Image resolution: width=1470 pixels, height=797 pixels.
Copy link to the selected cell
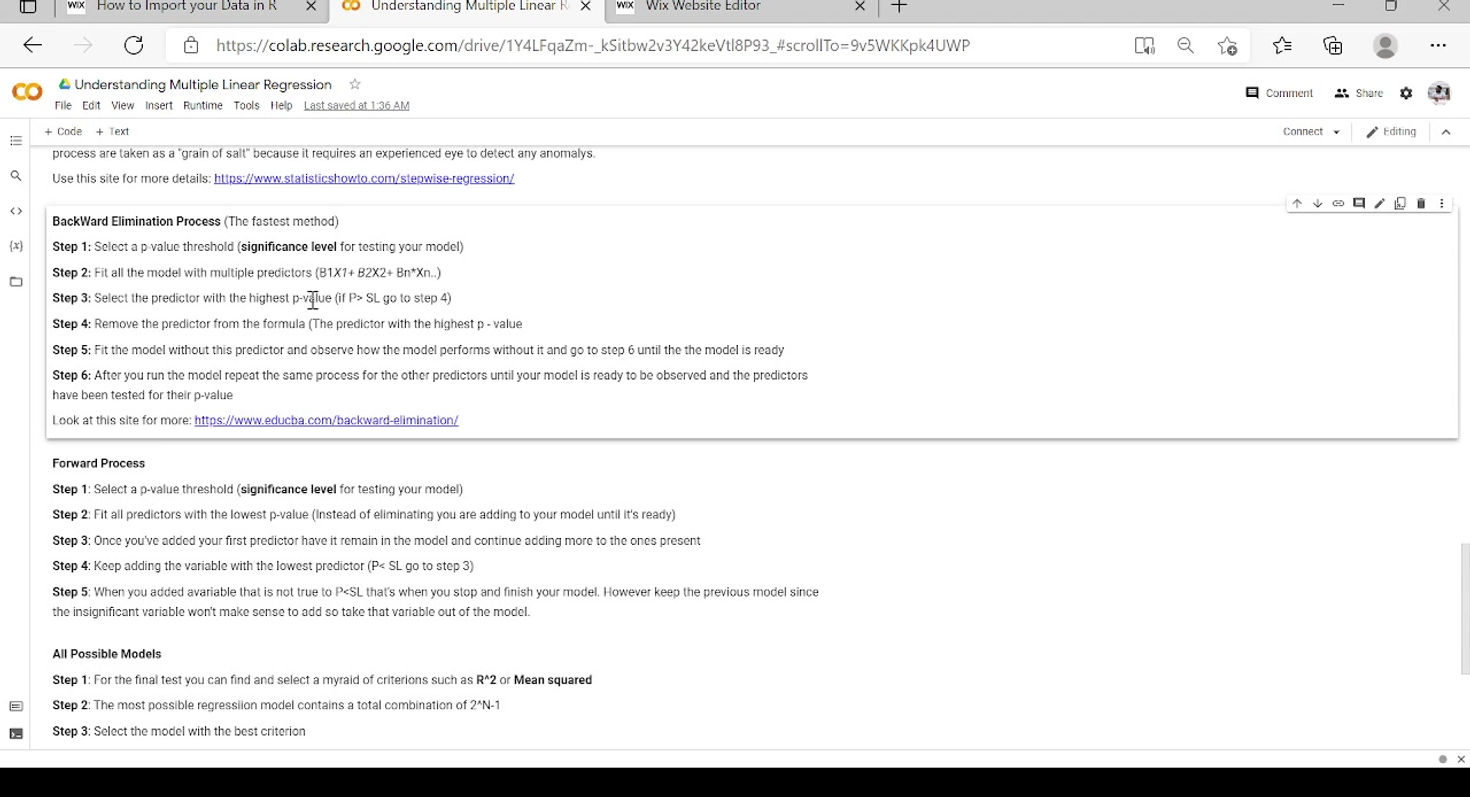click(x=1338, y=204)
